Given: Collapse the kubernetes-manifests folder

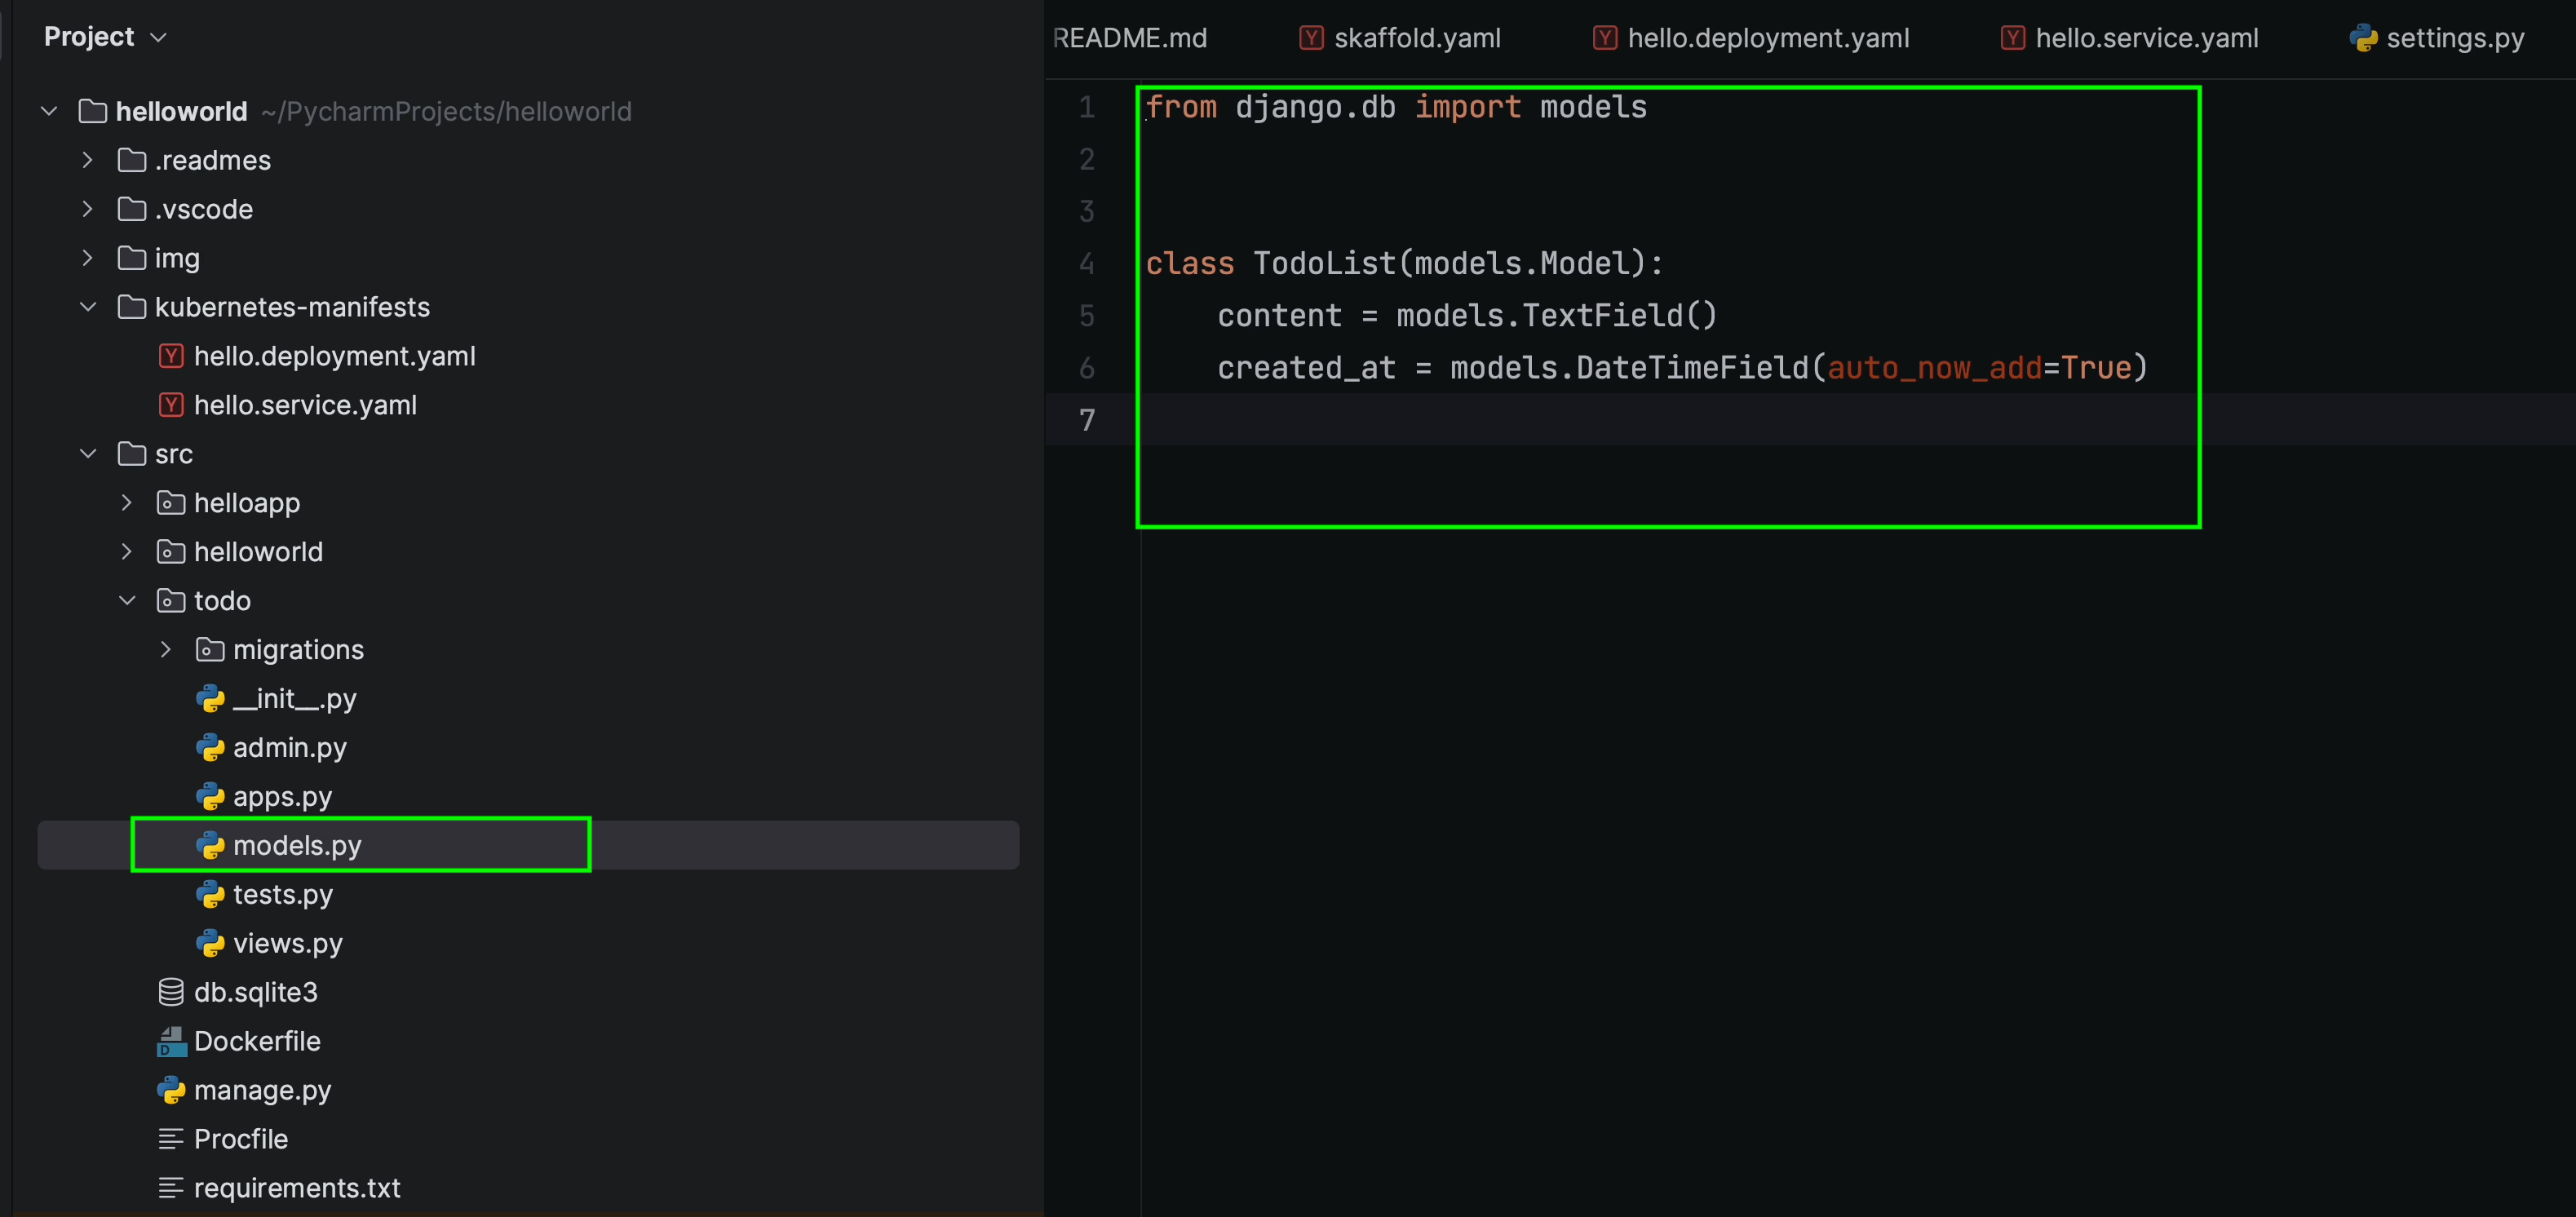Looking at the screenshot, I should (88, 307).
